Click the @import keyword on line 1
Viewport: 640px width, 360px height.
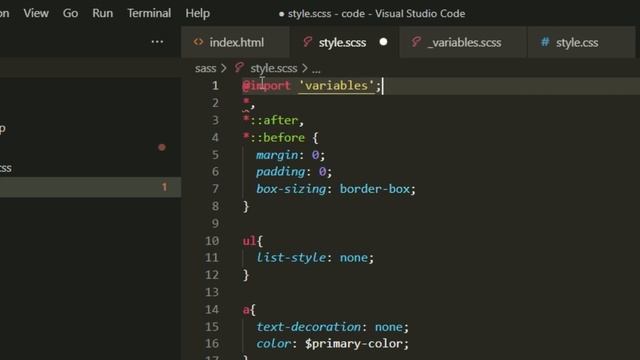(266, 86)
